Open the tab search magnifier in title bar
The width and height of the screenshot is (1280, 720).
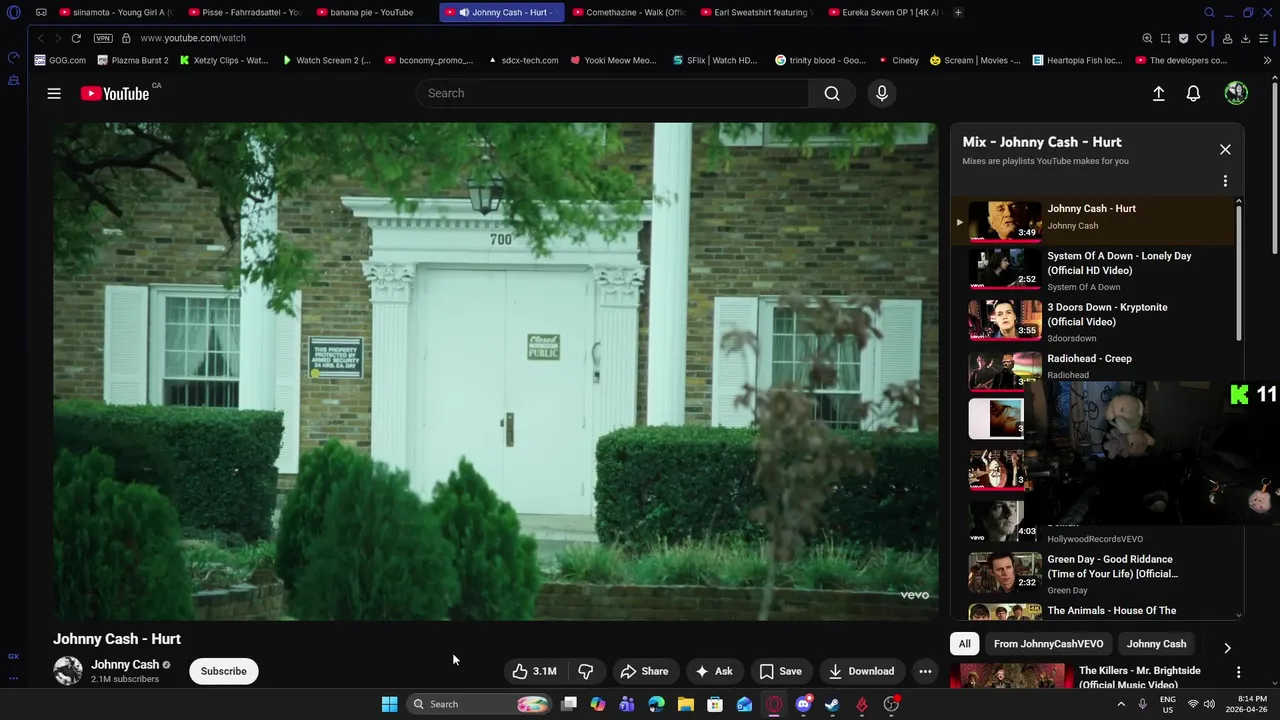coord(1209,12)
